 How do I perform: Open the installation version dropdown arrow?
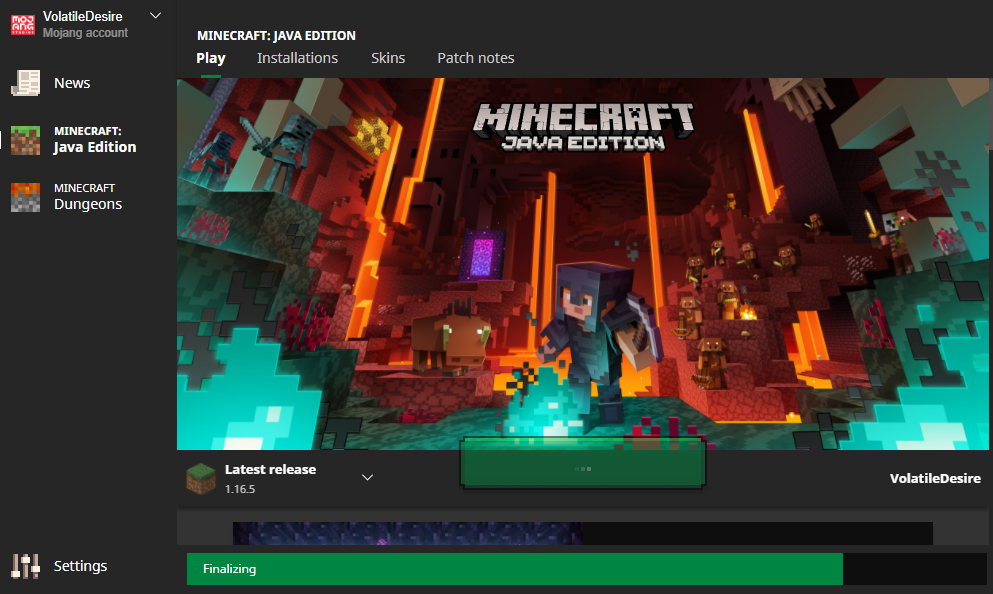(367, 478)
